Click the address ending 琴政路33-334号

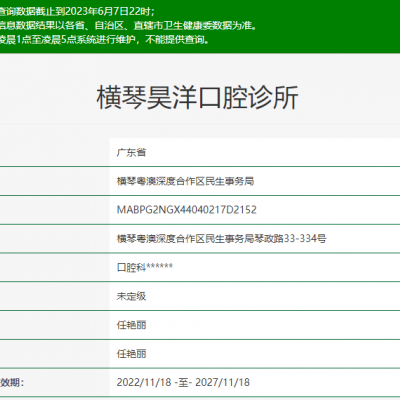pyautogui.click(x=221, y=238)
